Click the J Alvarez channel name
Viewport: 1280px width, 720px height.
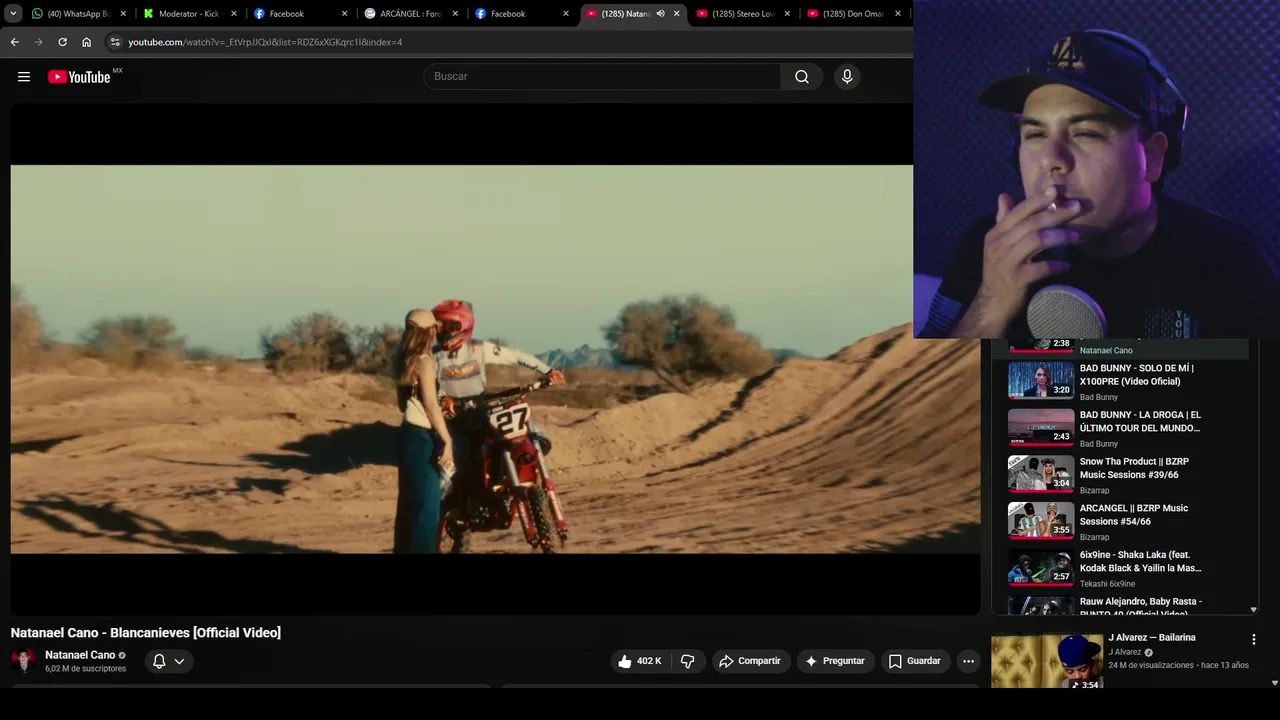[1124, 652]
